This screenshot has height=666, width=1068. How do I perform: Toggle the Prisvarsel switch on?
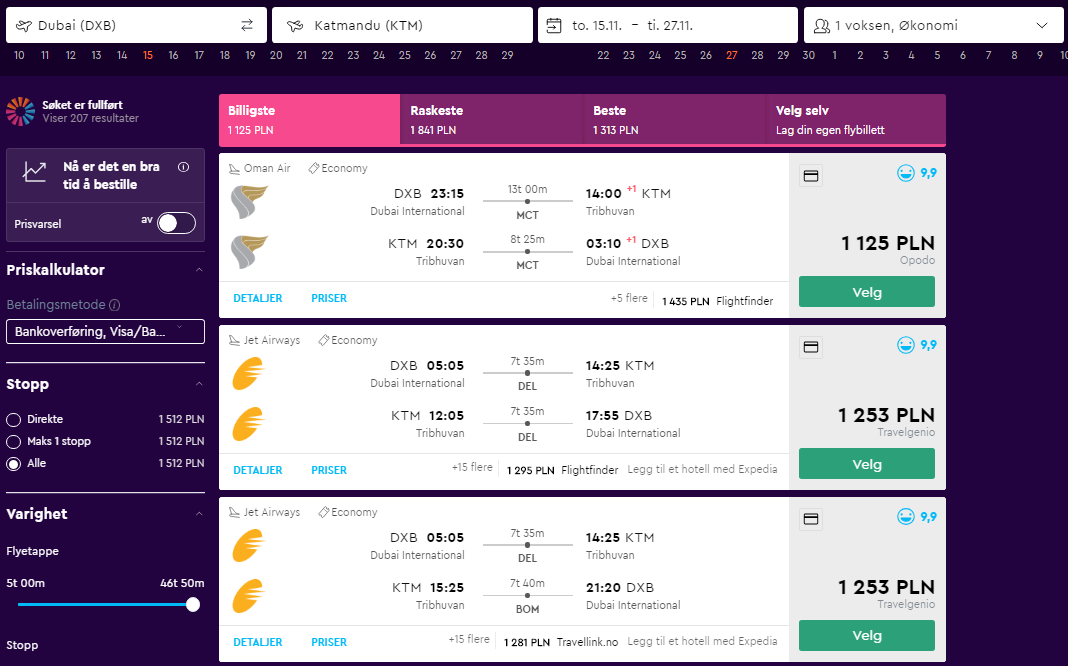pyautogui.click(x=176, y=223)
